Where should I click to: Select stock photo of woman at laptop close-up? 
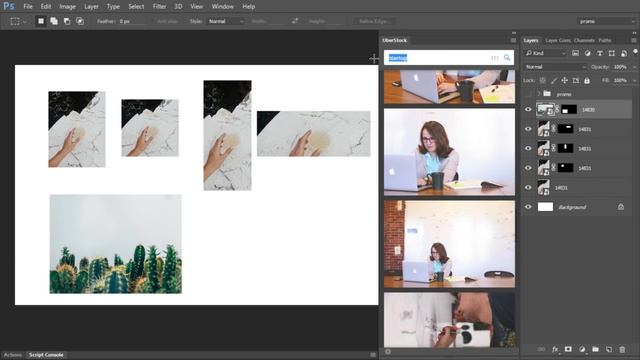[449, 152]
